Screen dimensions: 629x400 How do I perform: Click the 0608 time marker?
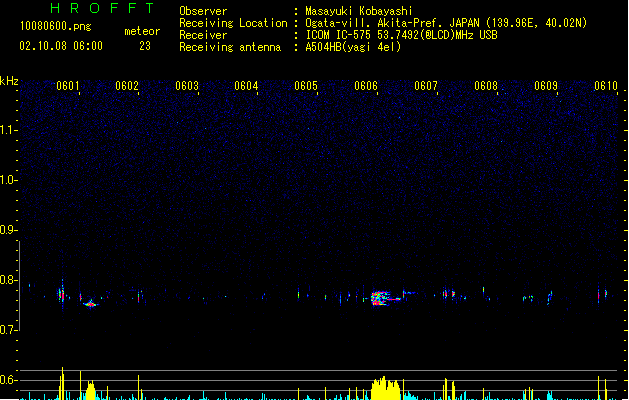click(486, 86)
